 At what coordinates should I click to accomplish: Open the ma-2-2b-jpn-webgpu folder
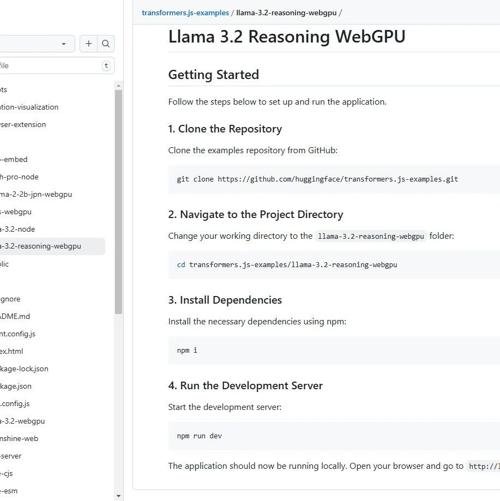(36, 194)
